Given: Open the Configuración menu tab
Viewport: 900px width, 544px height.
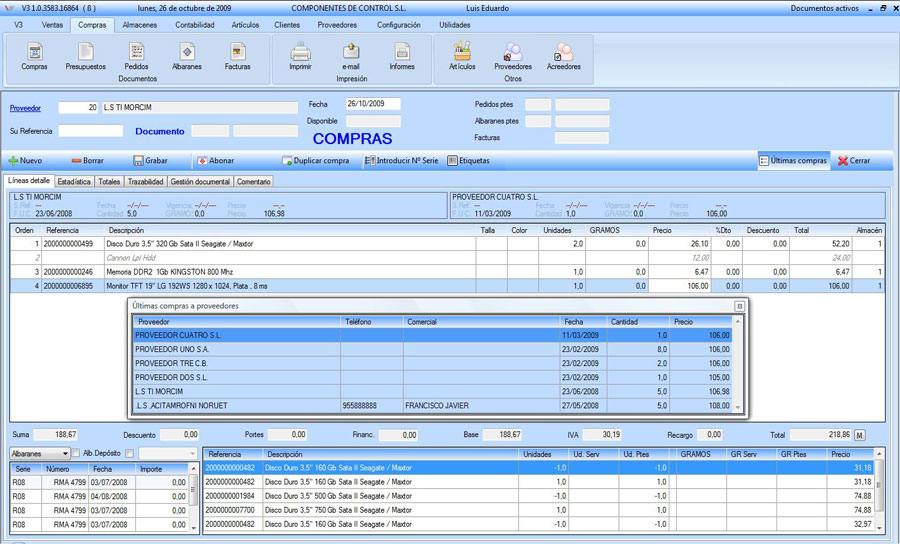Looking at the screenshot, I should click(x=398, y=25).
